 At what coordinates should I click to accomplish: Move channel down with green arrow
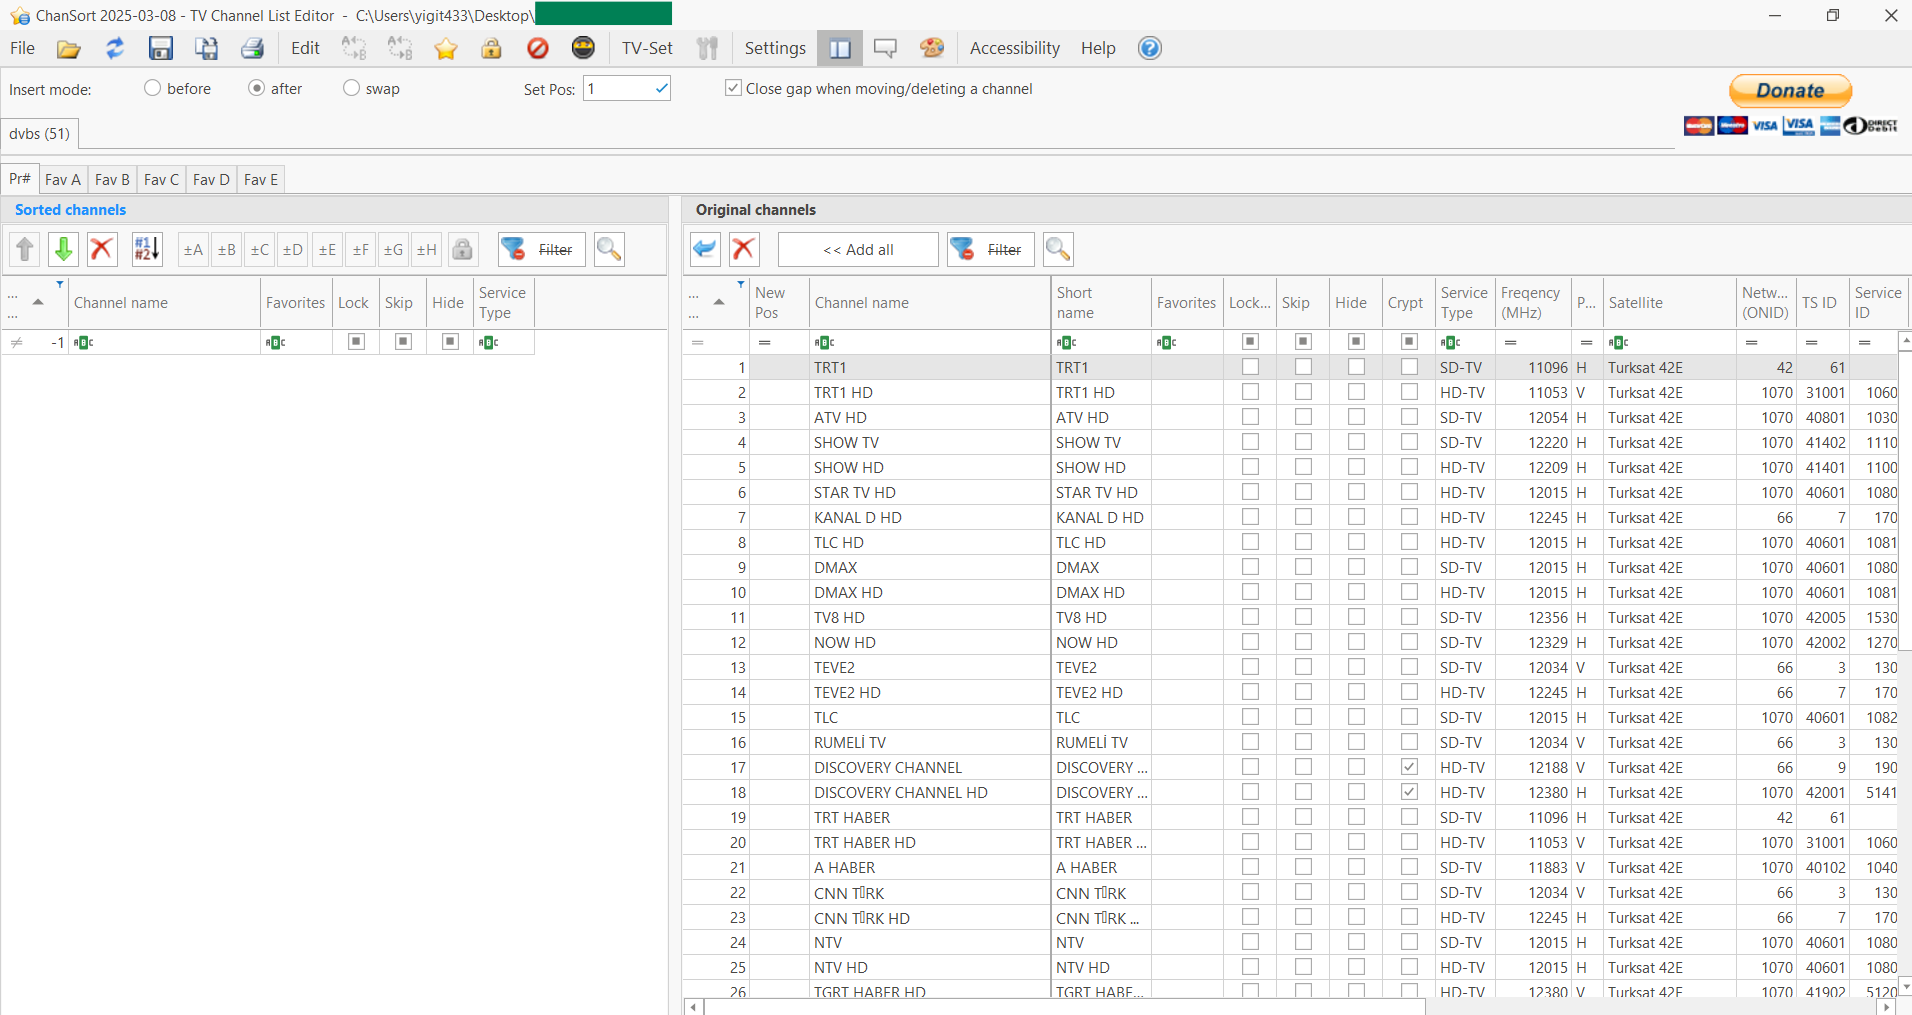pyautogui.click(x=63, y=249)
